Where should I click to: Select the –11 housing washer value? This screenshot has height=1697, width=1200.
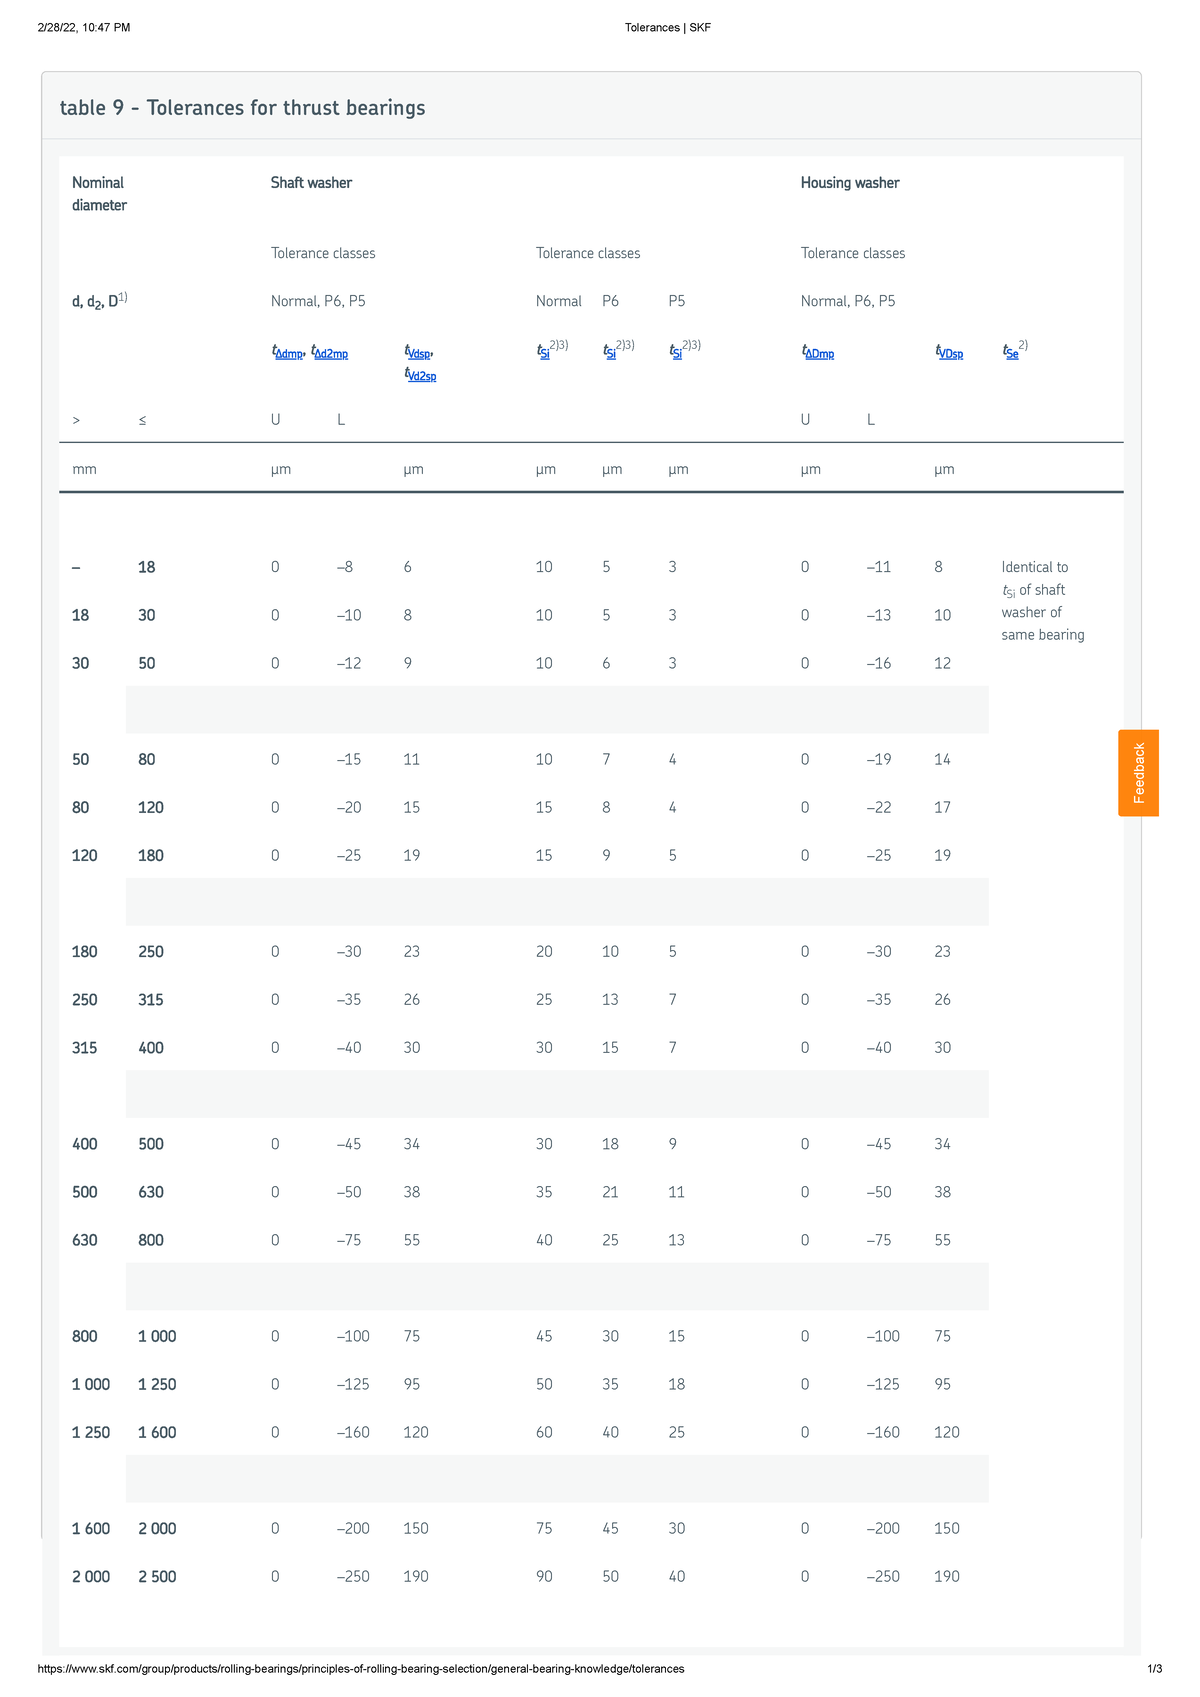[x=878, y=567]
